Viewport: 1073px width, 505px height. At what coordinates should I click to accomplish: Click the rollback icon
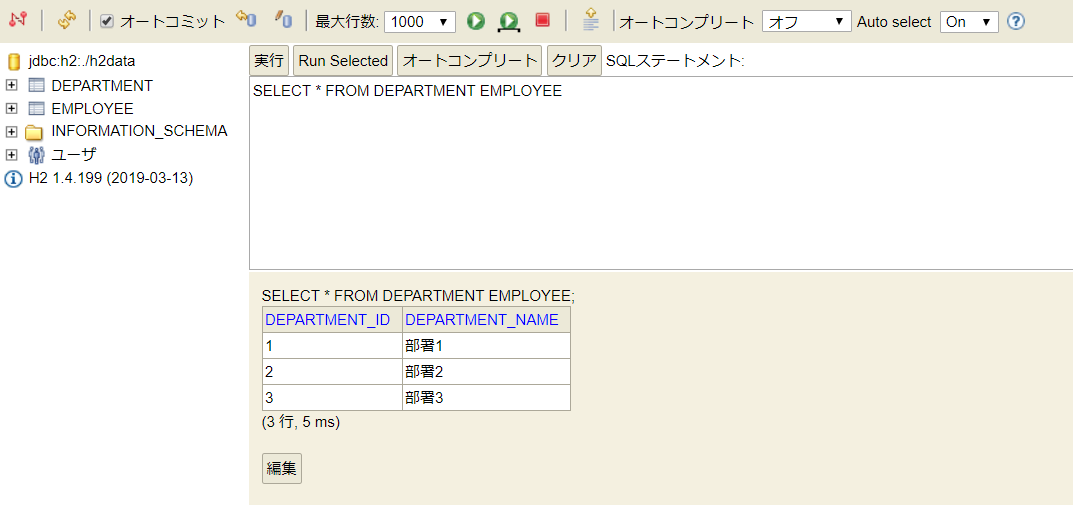[x=246, y=20]
